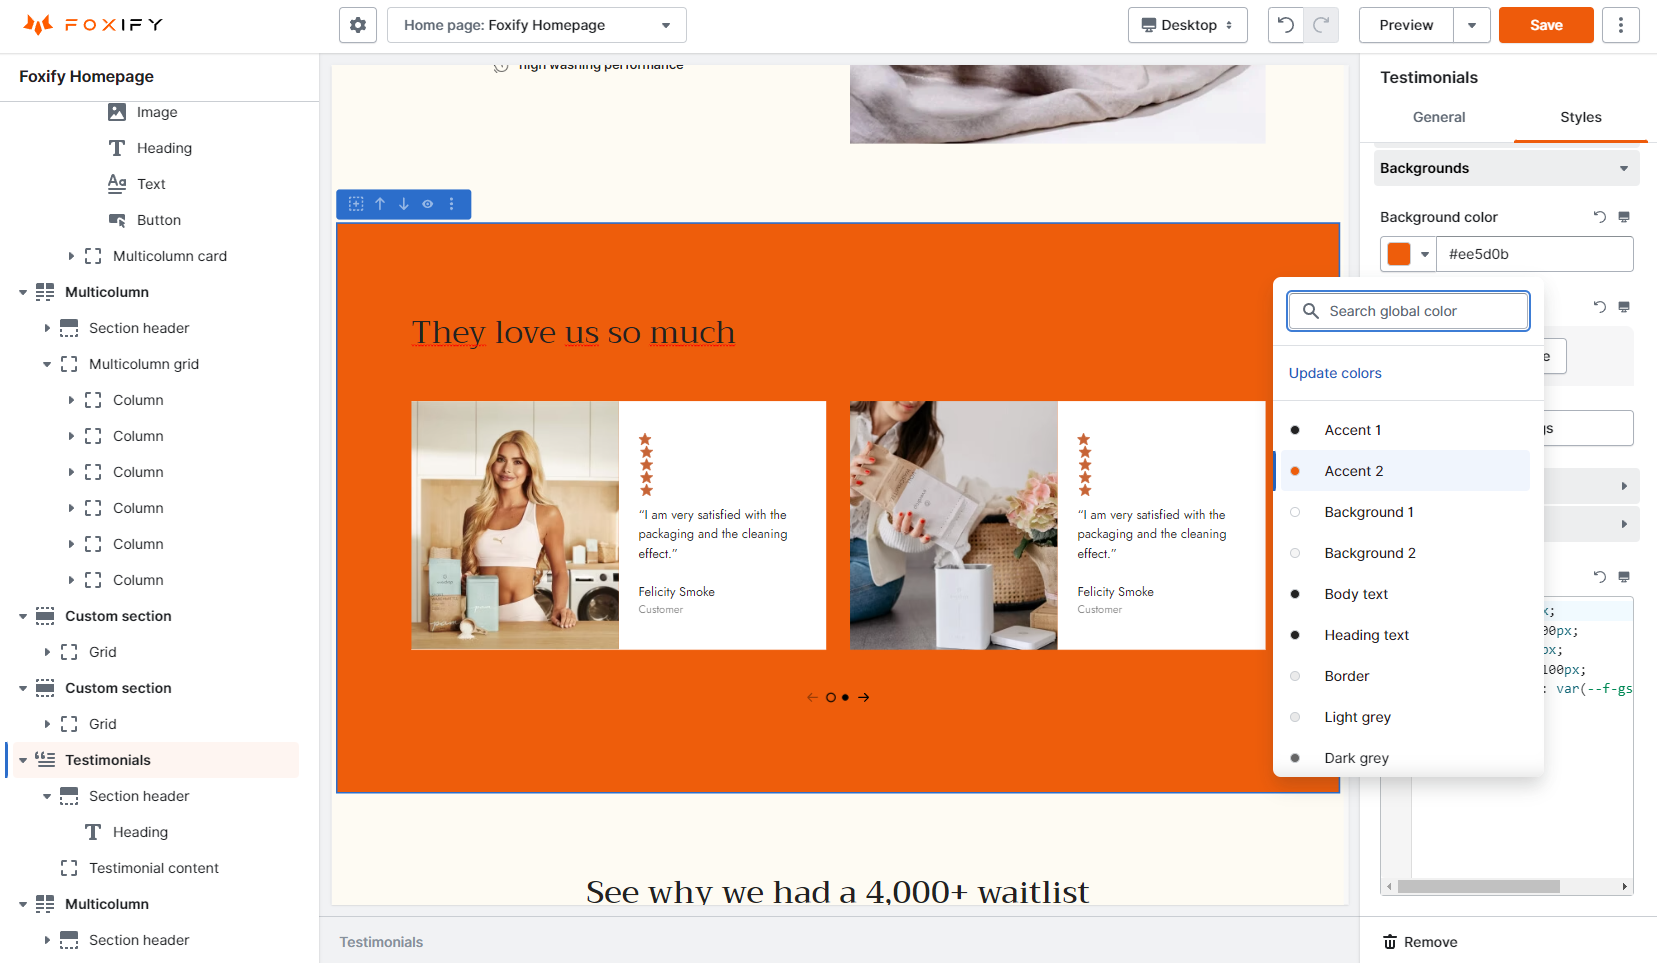Image resolution: width=1657 pixels, height=963 pixels.
Task: Click revert icon above the code editor
Action: tap(1600, 577)
